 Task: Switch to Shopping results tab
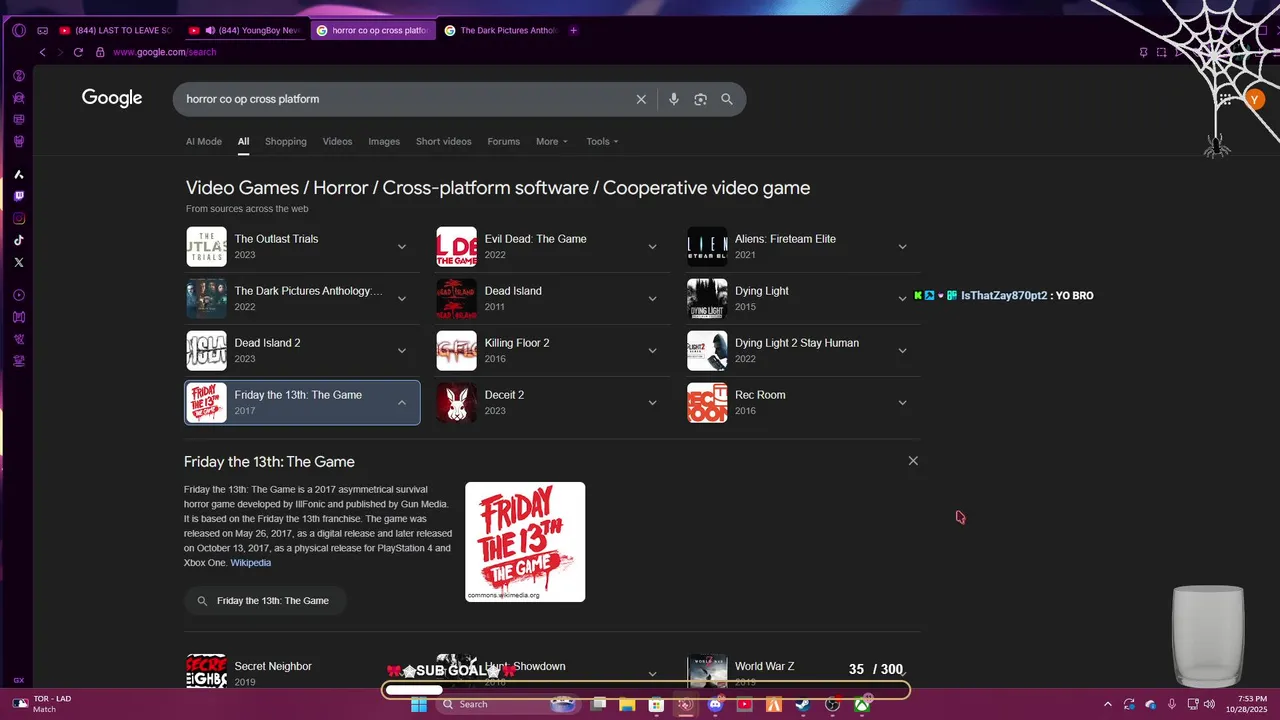pyautogui.click(x=286, y=141)
